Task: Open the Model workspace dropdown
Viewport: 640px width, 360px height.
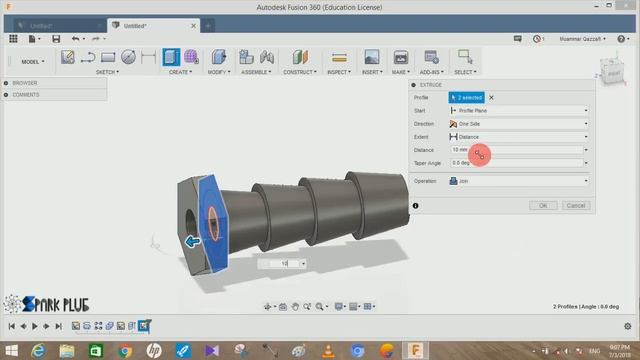Action: coord(33,62)
